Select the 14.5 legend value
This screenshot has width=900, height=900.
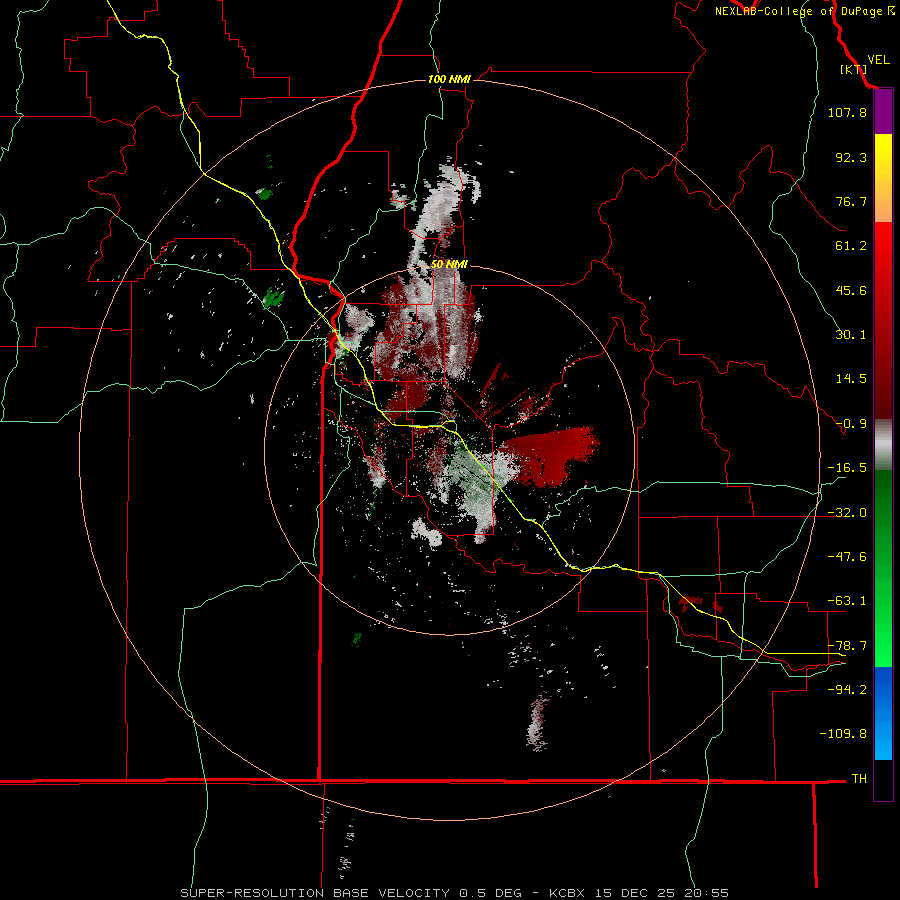pos(851,379)
